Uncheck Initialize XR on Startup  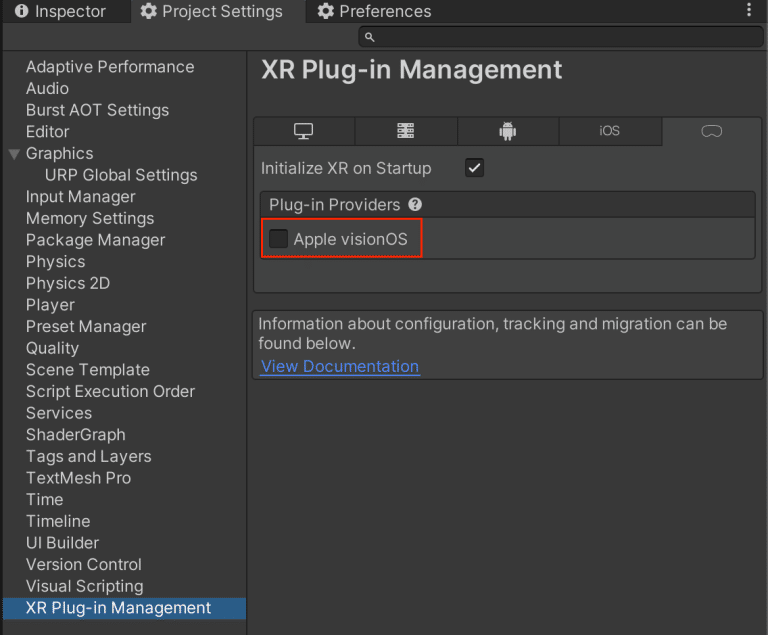(x=474, y=168)
